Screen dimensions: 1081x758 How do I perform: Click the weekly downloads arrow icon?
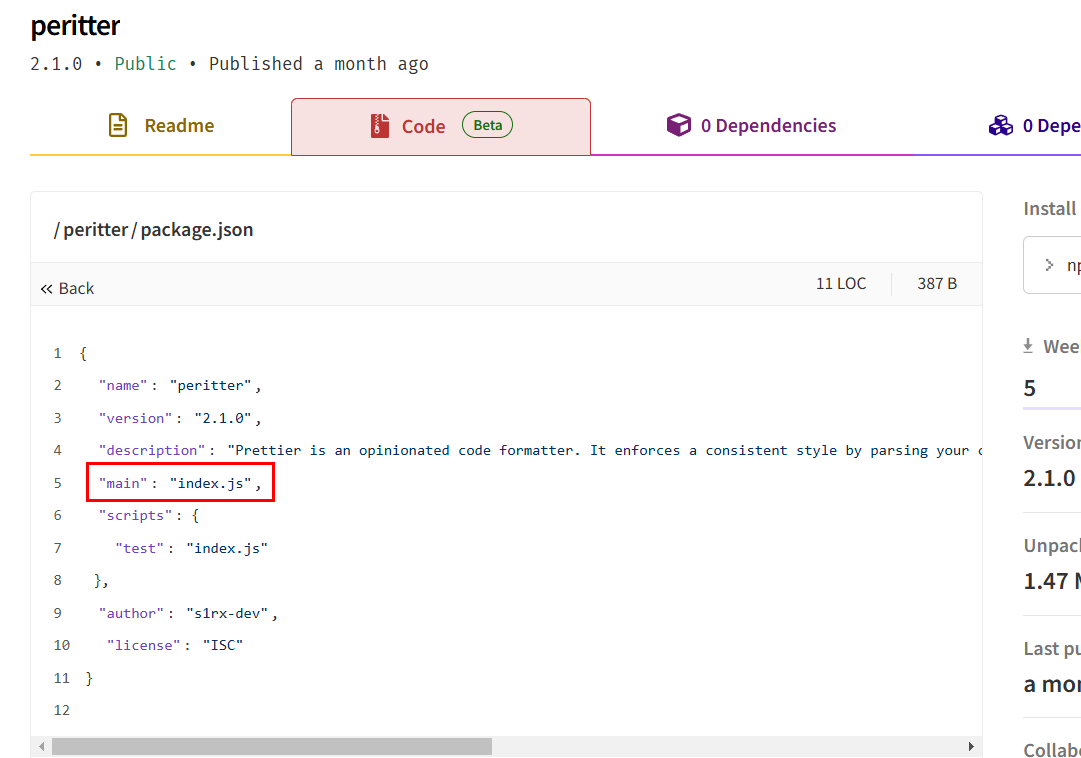[1028, 346]
